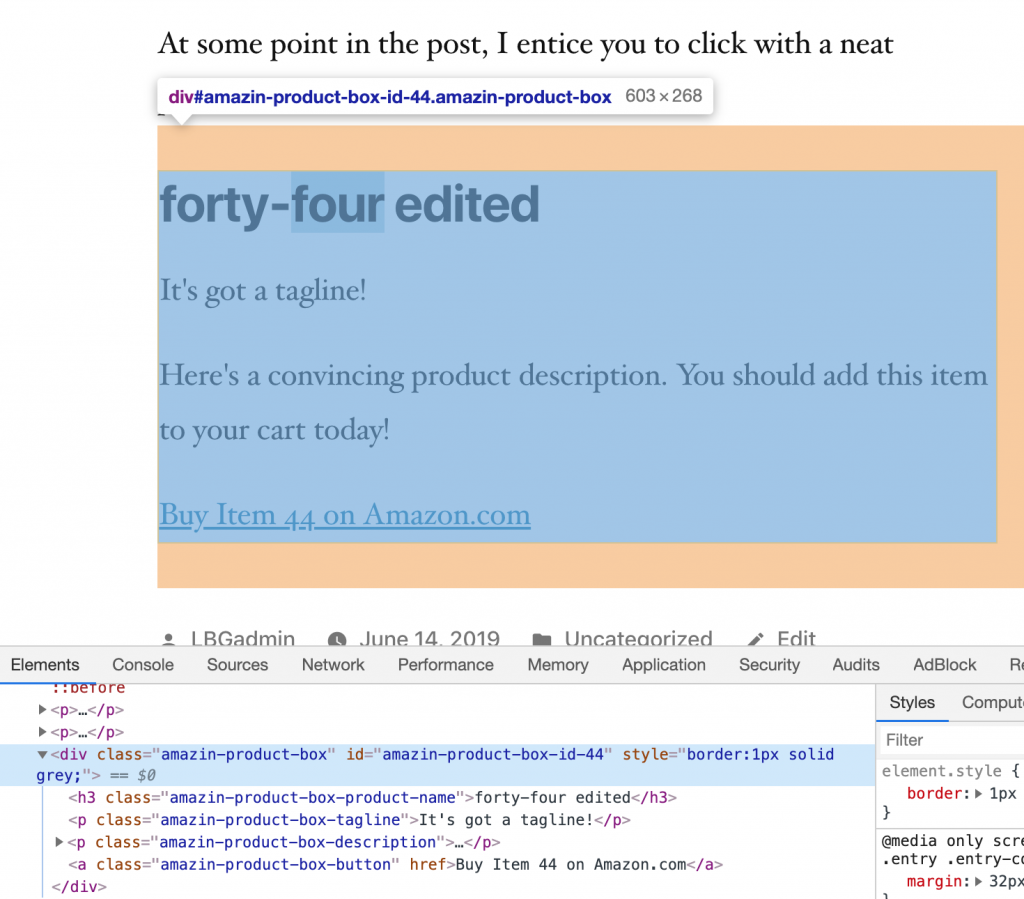Click the Buy Item 44 on Amazon.com link

[344, 514]
